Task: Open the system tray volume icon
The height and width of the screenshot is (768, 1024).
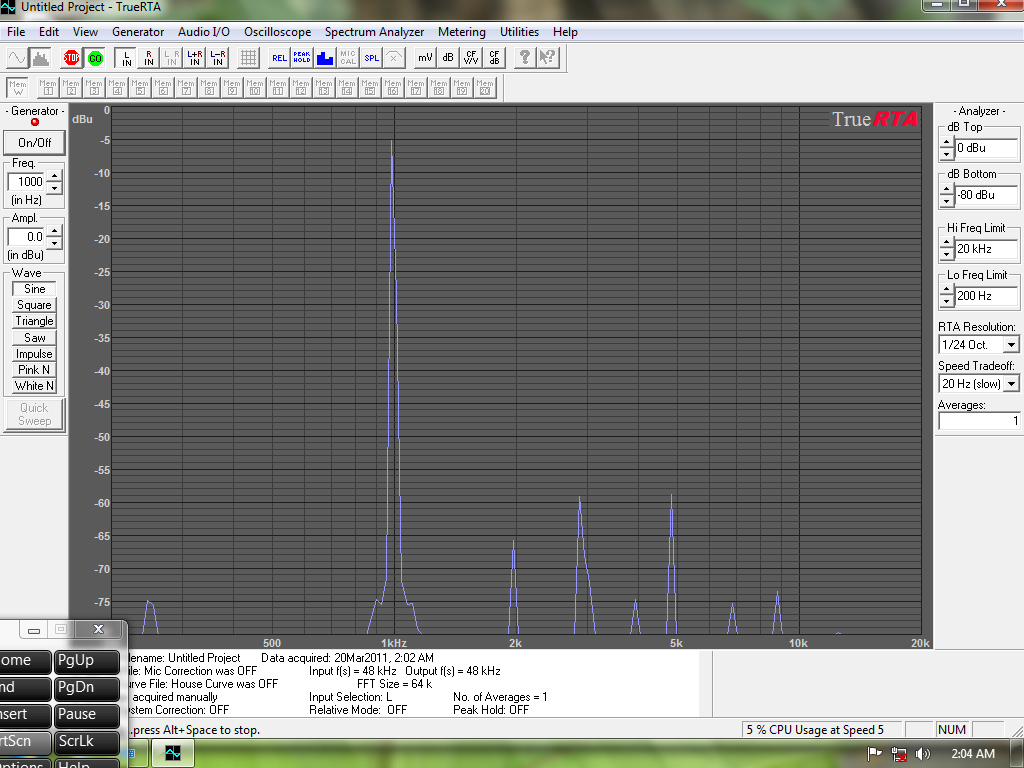Action: [923, 754]
